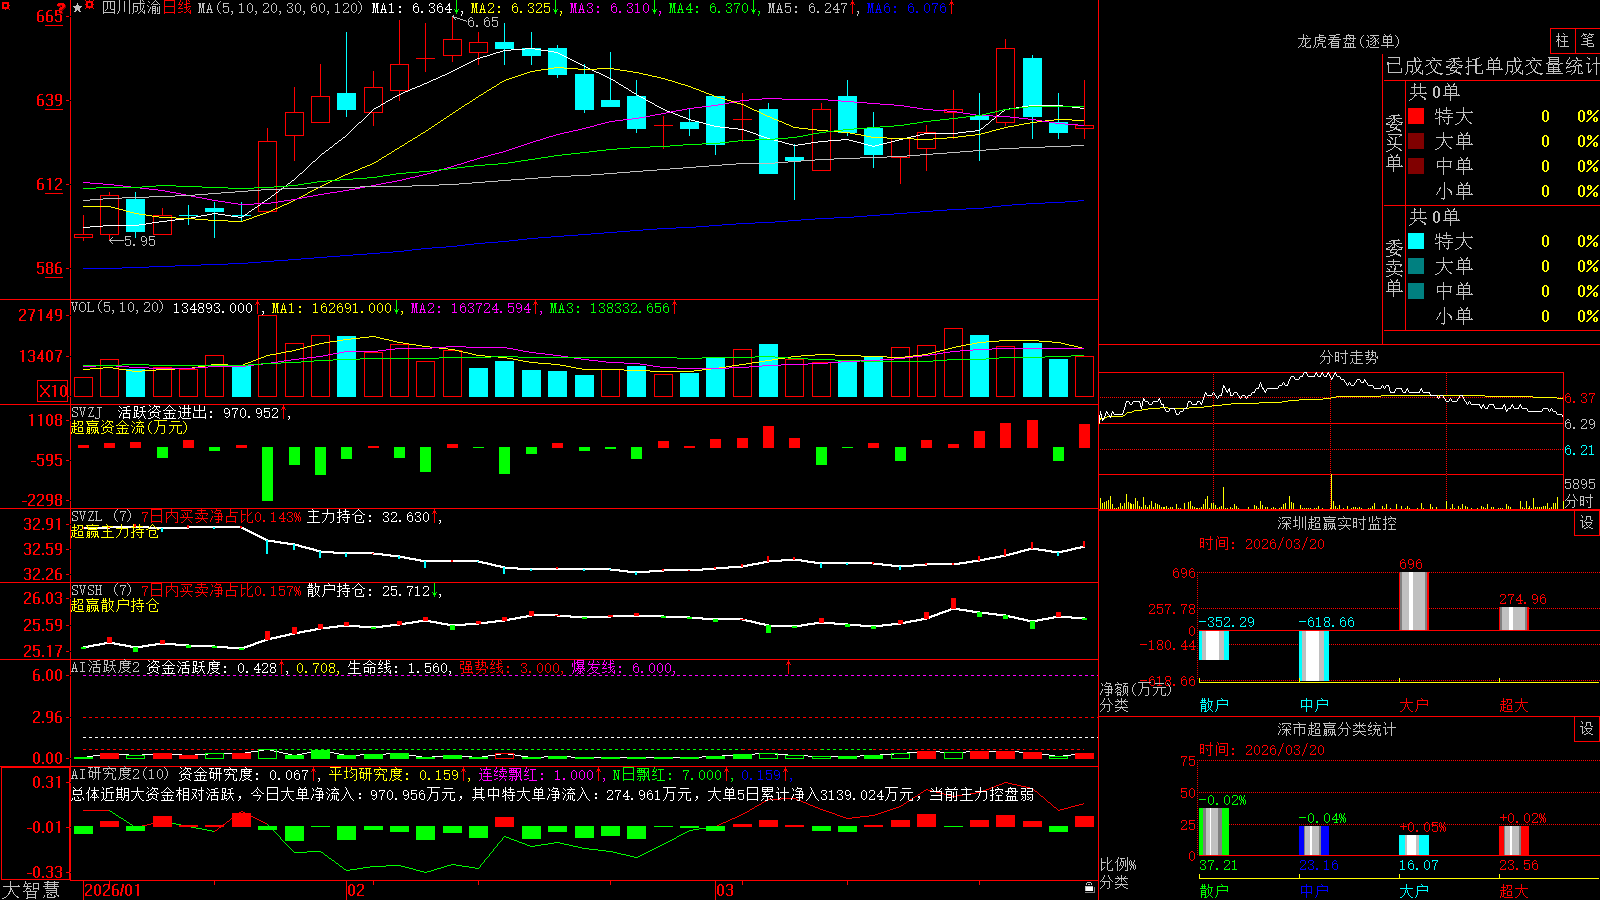Click the SVSH (7) indicator name
The width and height of the screenshot is (1600, 900).
(102, 591)
